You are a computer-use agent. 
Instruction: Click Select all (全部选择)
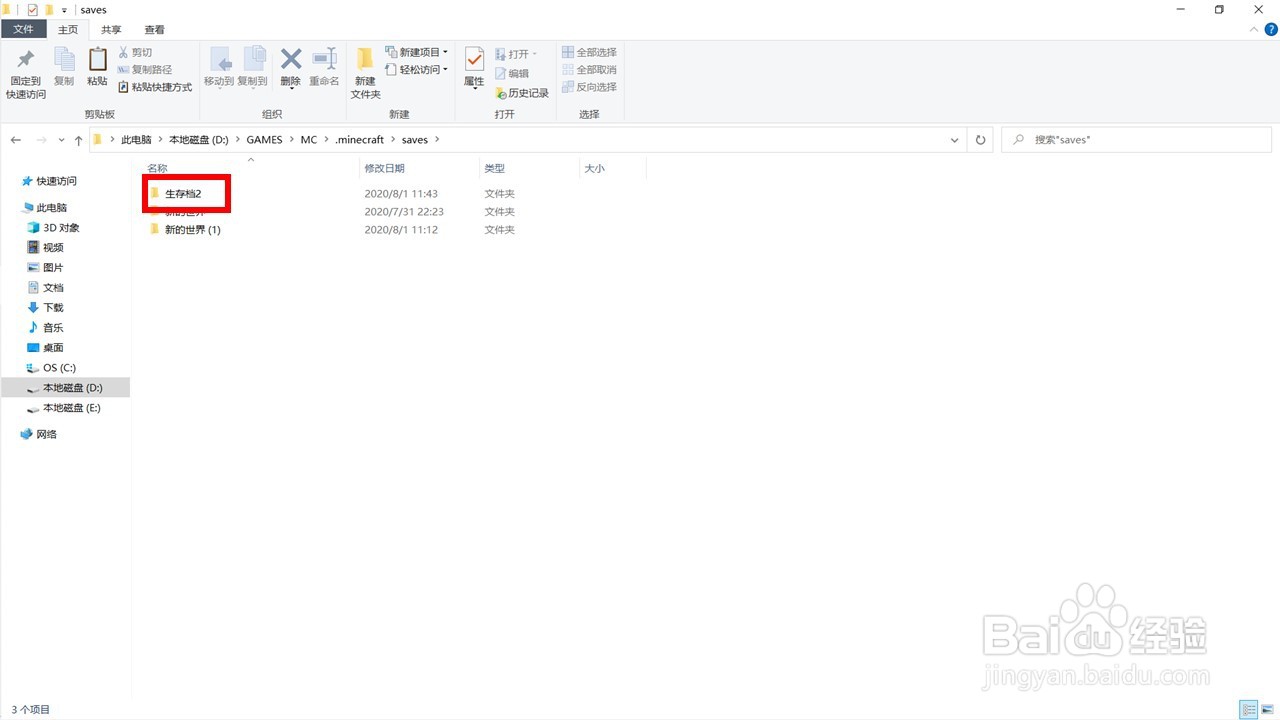coord(589,52)
